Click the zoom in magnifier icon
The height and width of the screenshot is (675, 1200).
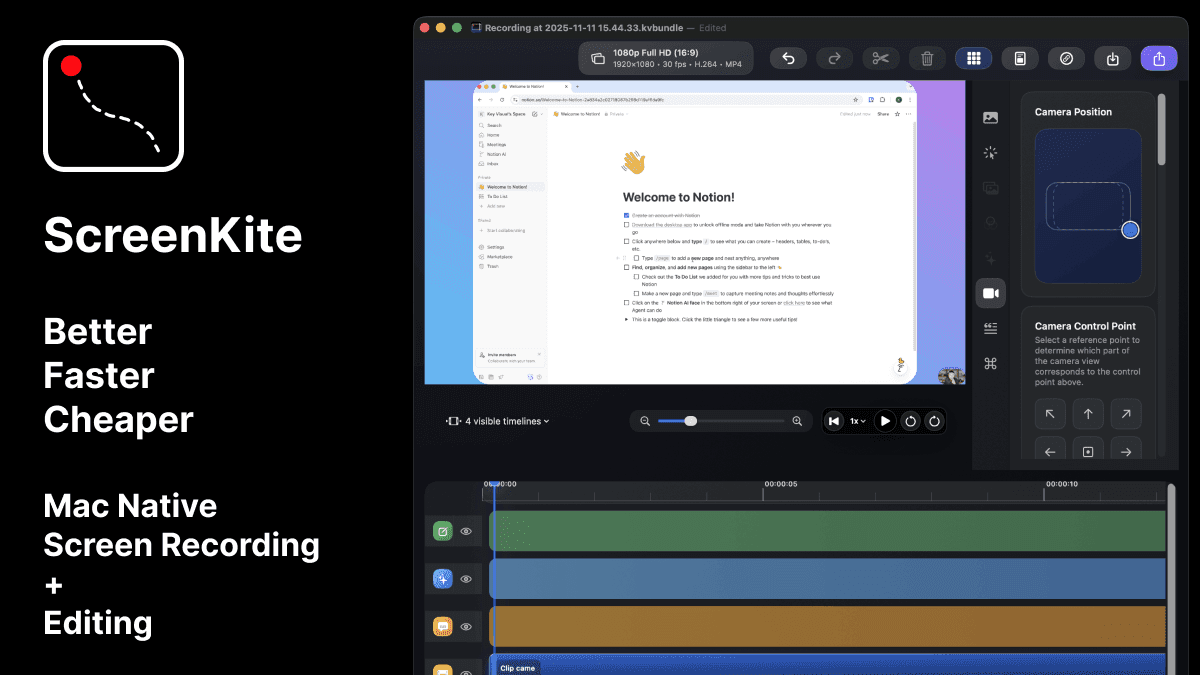pos(797,421)
